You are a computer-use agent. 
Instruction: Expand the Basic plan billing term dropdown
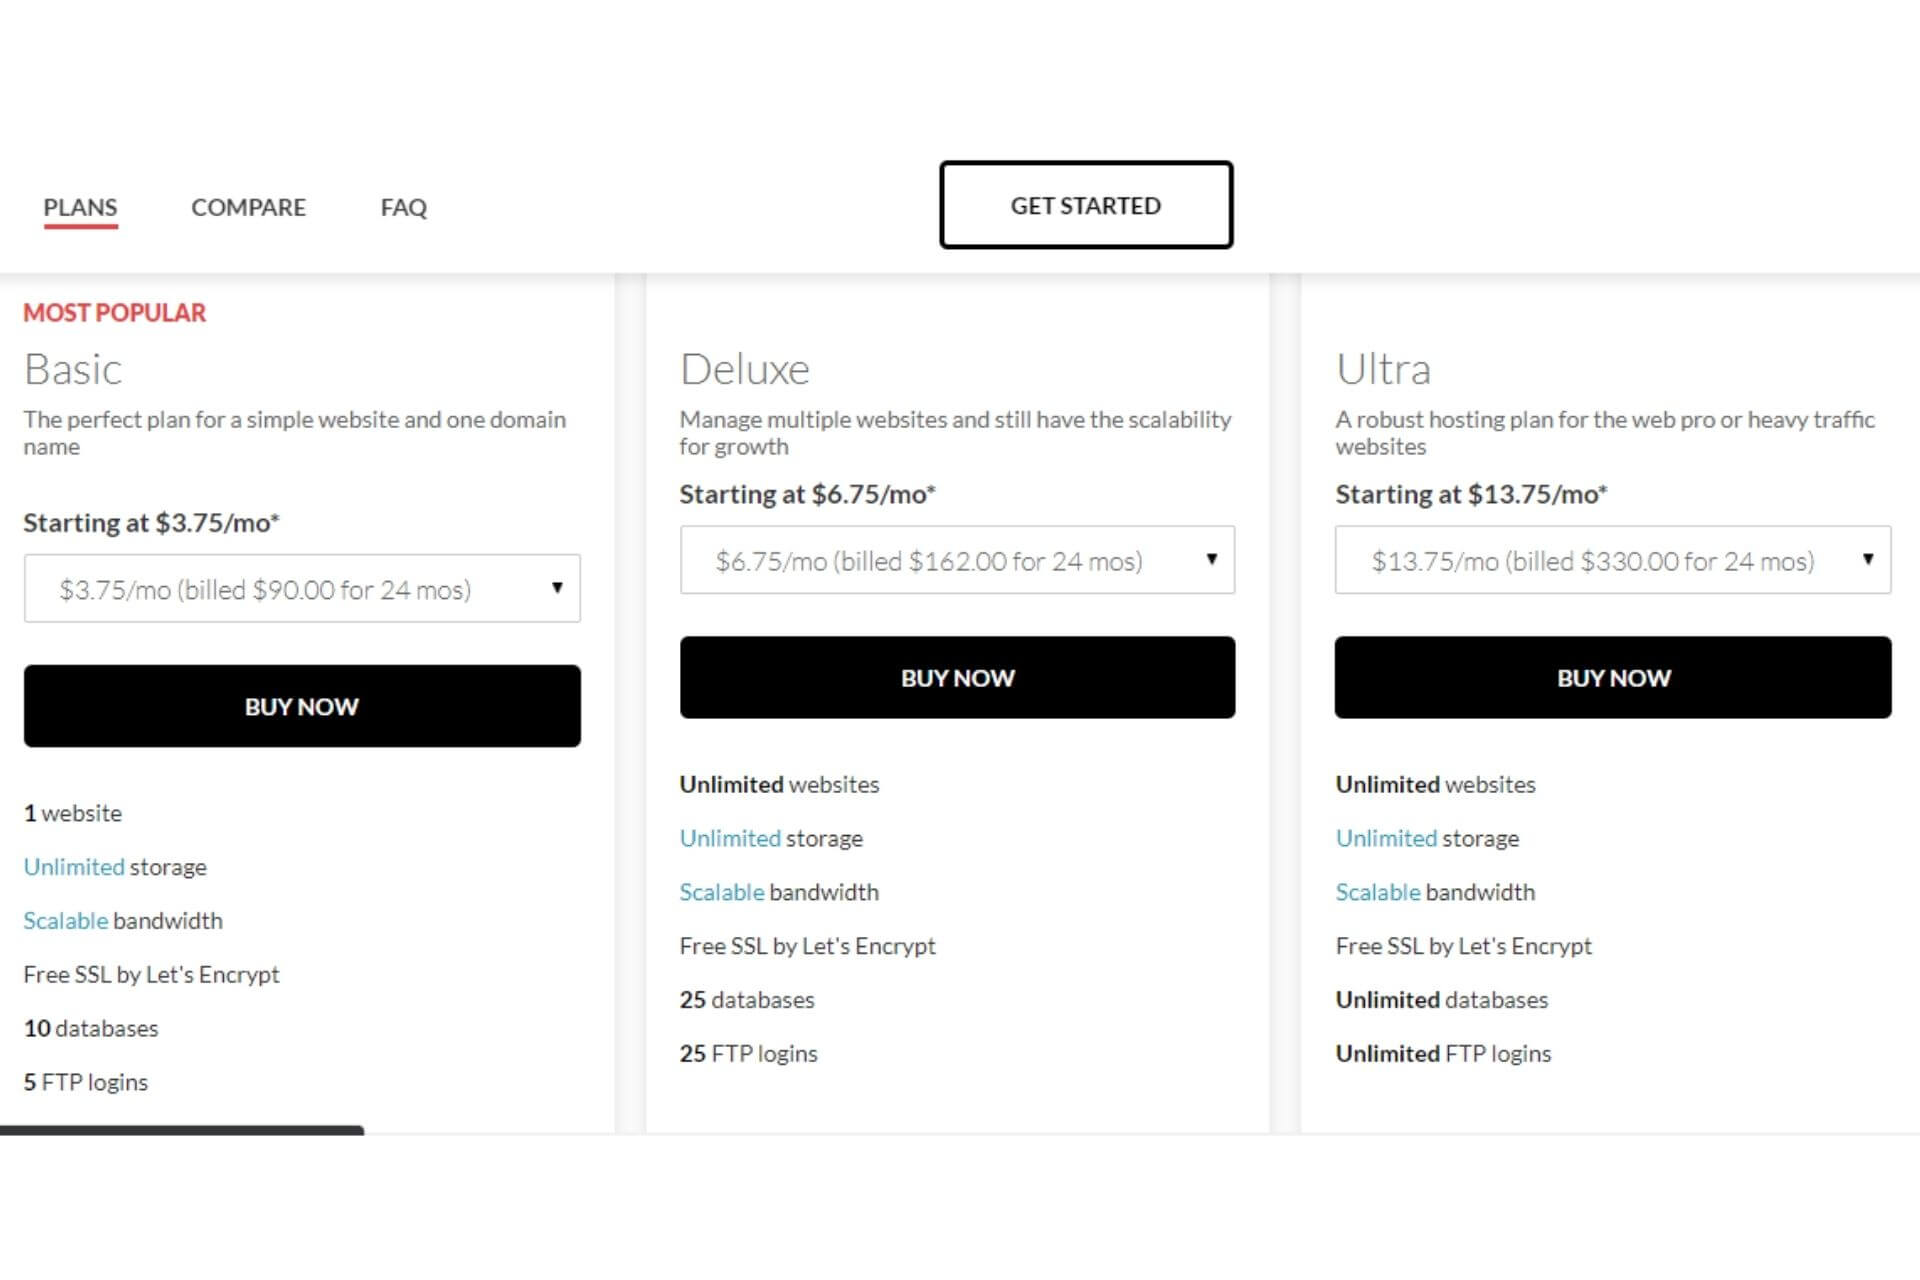[x=302, y=589]
